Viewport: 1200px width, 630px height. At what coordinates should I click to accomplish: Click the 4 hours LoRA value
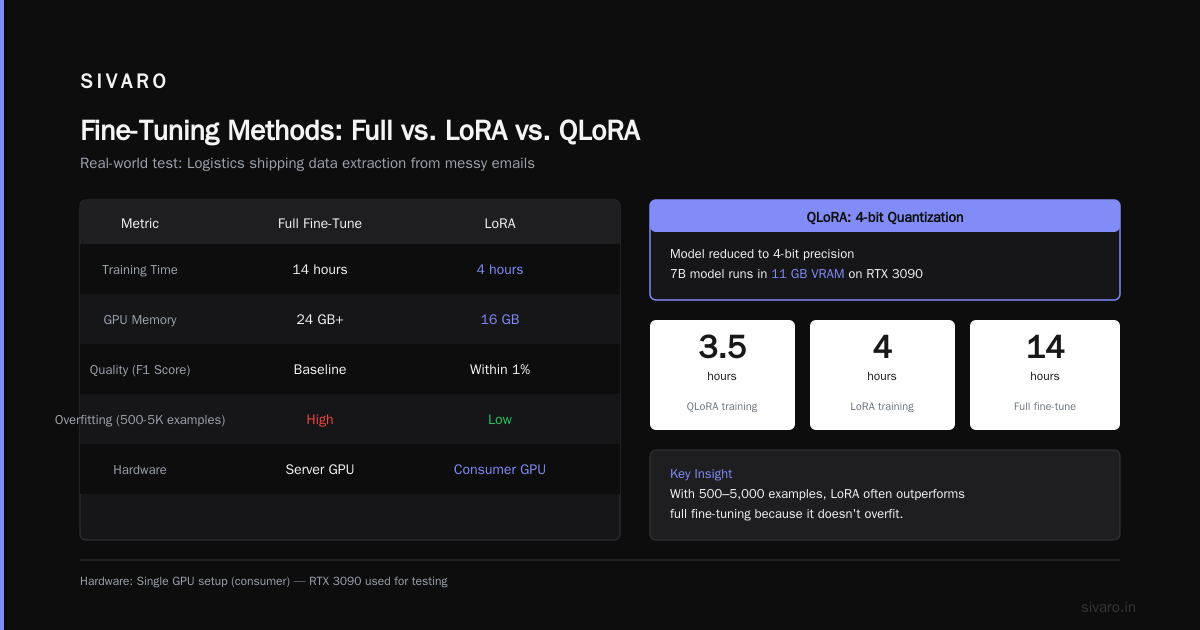[500, 270]
